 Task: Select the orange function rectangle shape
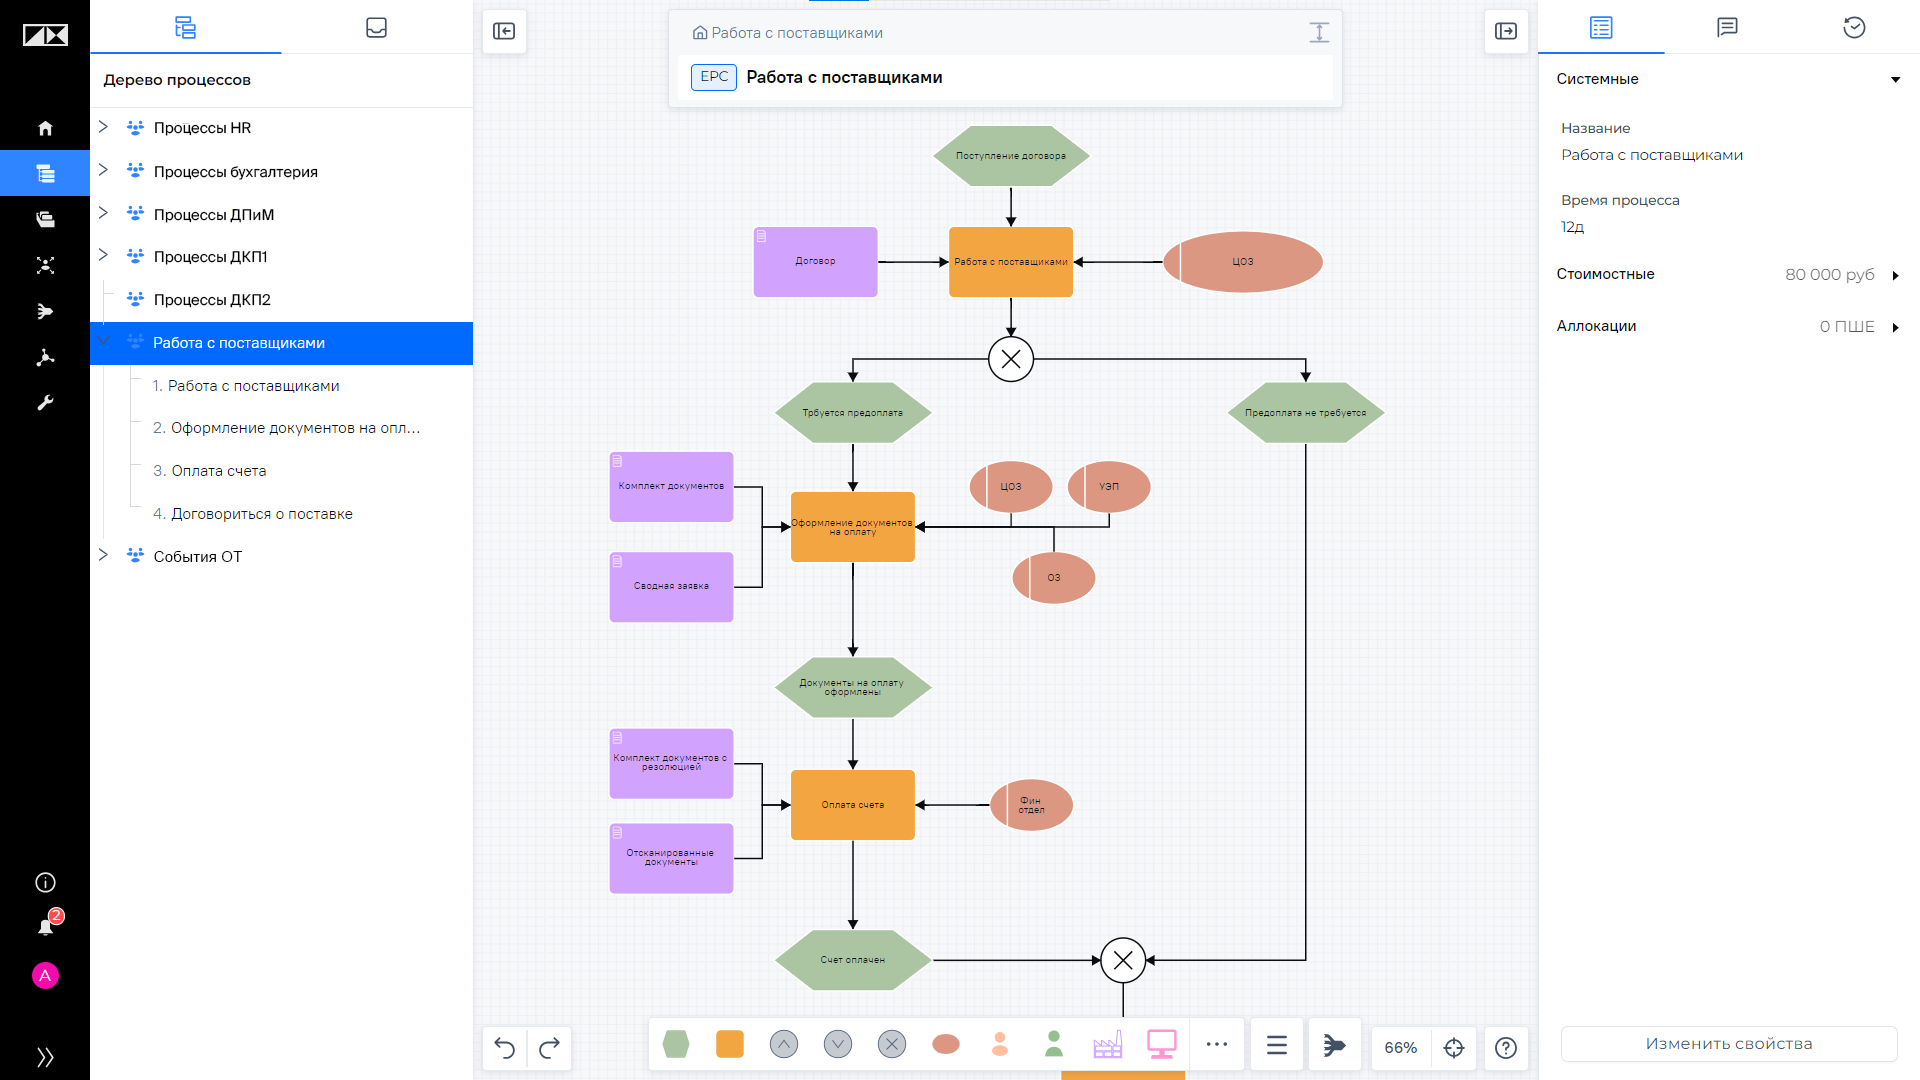click(730, 1044)
